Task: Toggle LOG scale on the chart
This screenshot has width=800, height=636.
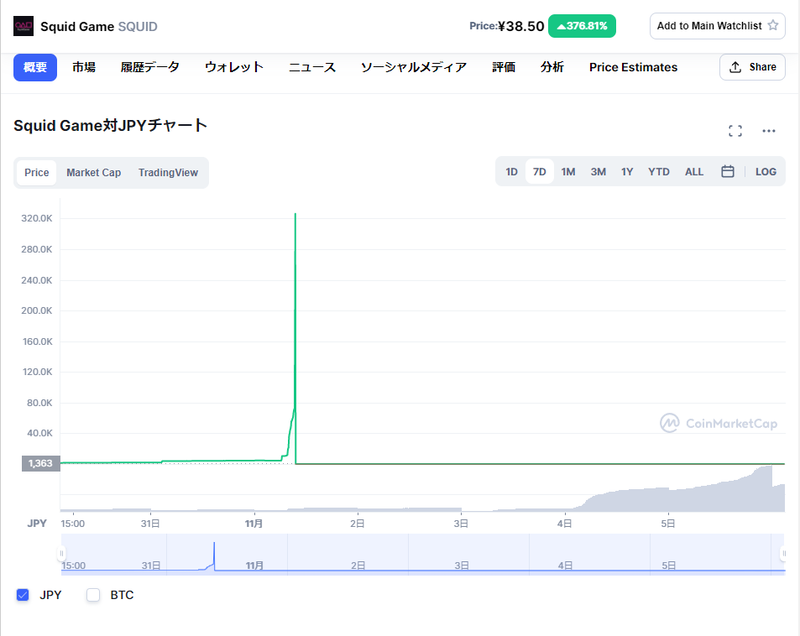Action: pyautogui.click(x=765, y=172)
